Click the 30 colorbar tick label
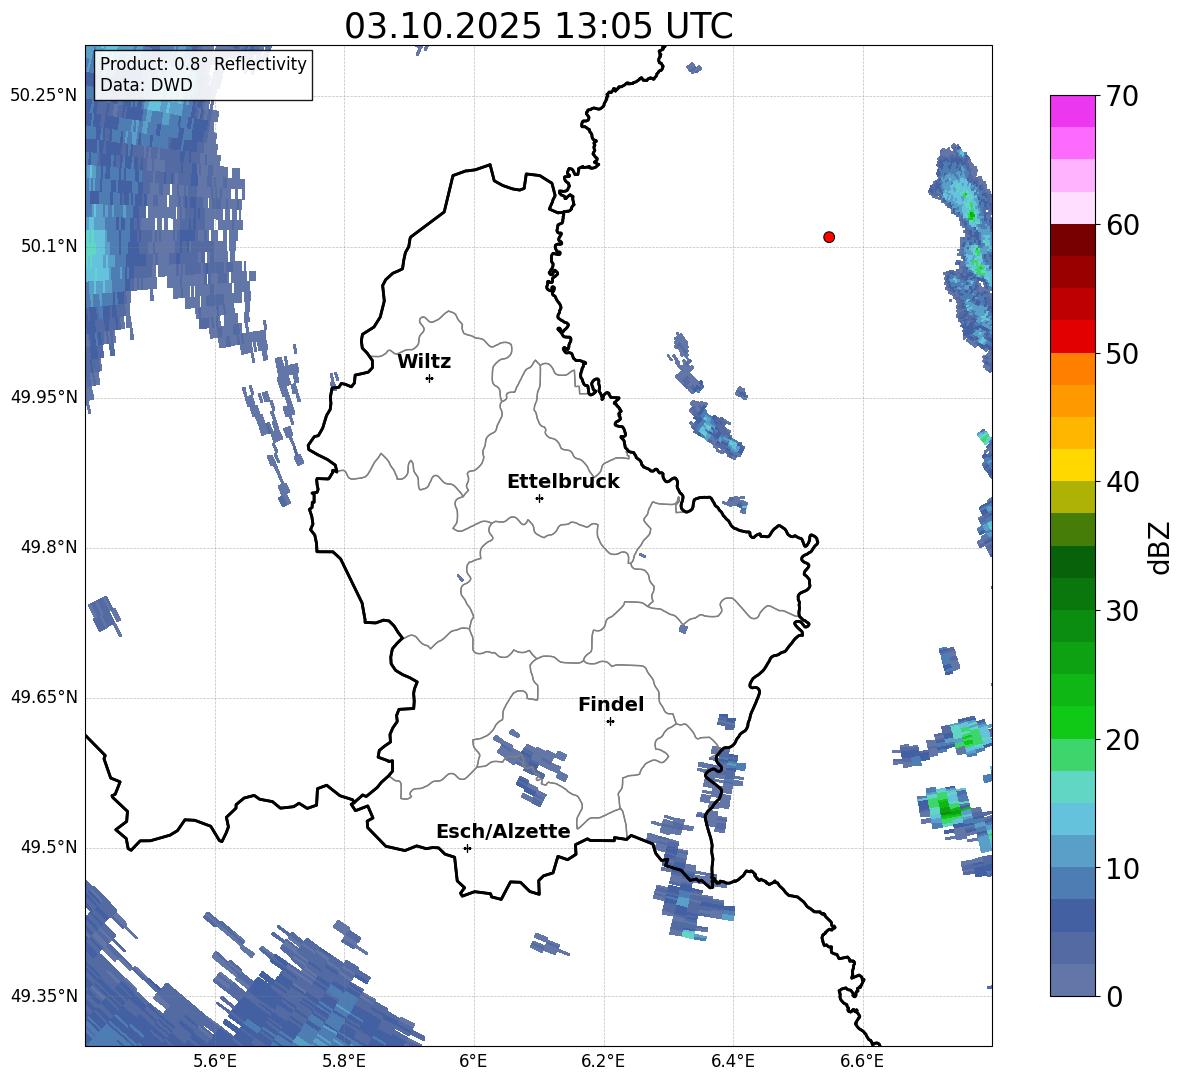The width and height of the screenshot is (1184, 1081). (x=1122, y=611)
